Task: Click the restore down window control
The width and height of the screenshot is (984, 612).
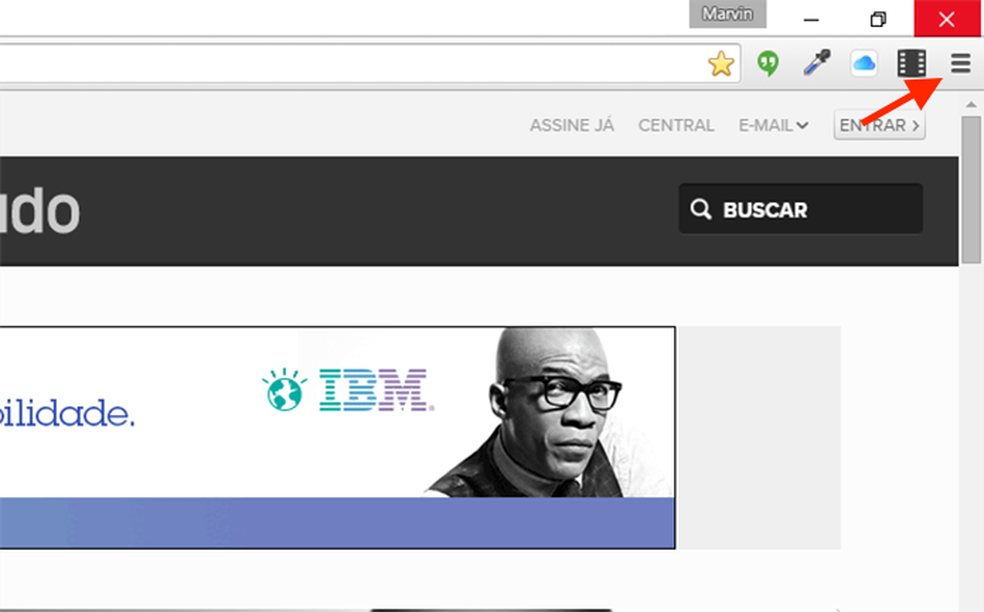Action: (878, 19)
